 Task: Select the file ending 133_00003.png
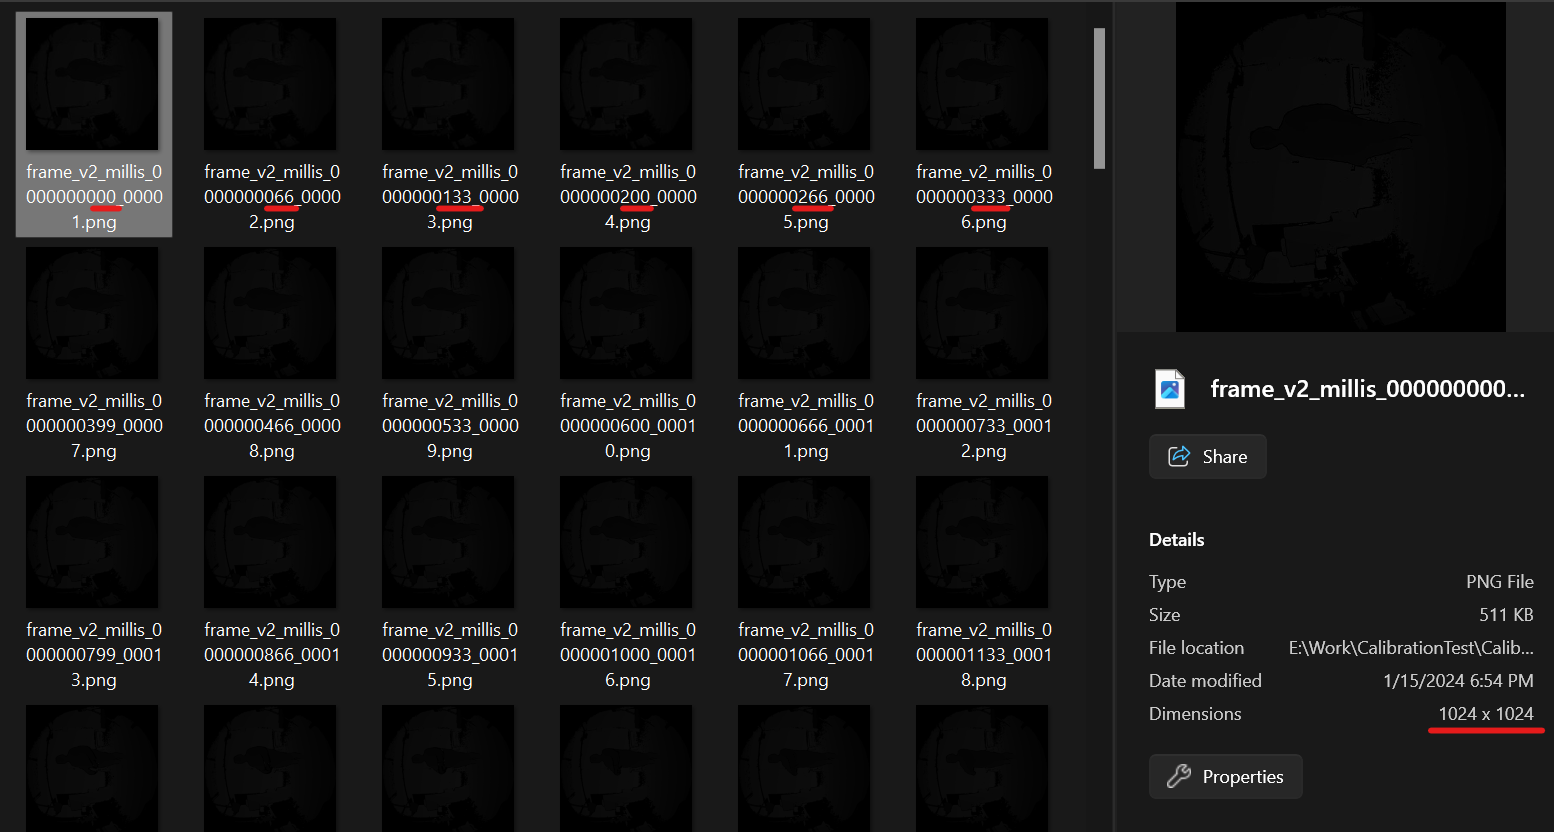(448, 85)
